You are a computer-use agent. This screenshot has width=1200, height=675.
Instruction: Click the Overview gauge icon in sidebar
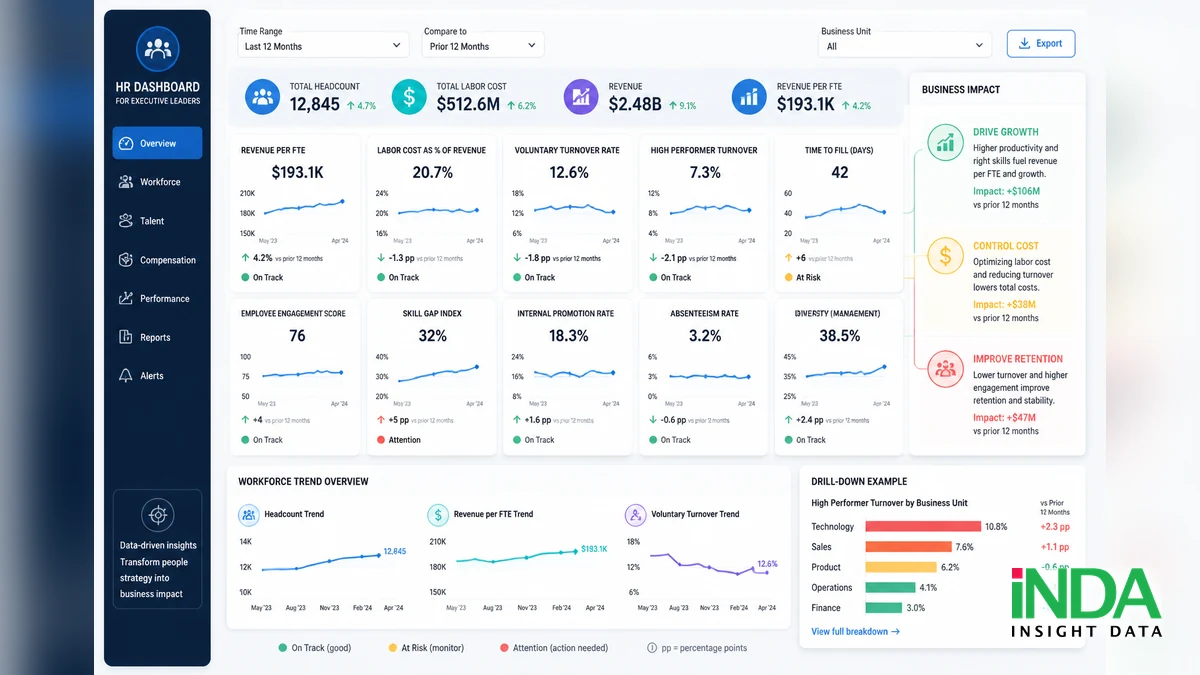click(x=126, y=143)
